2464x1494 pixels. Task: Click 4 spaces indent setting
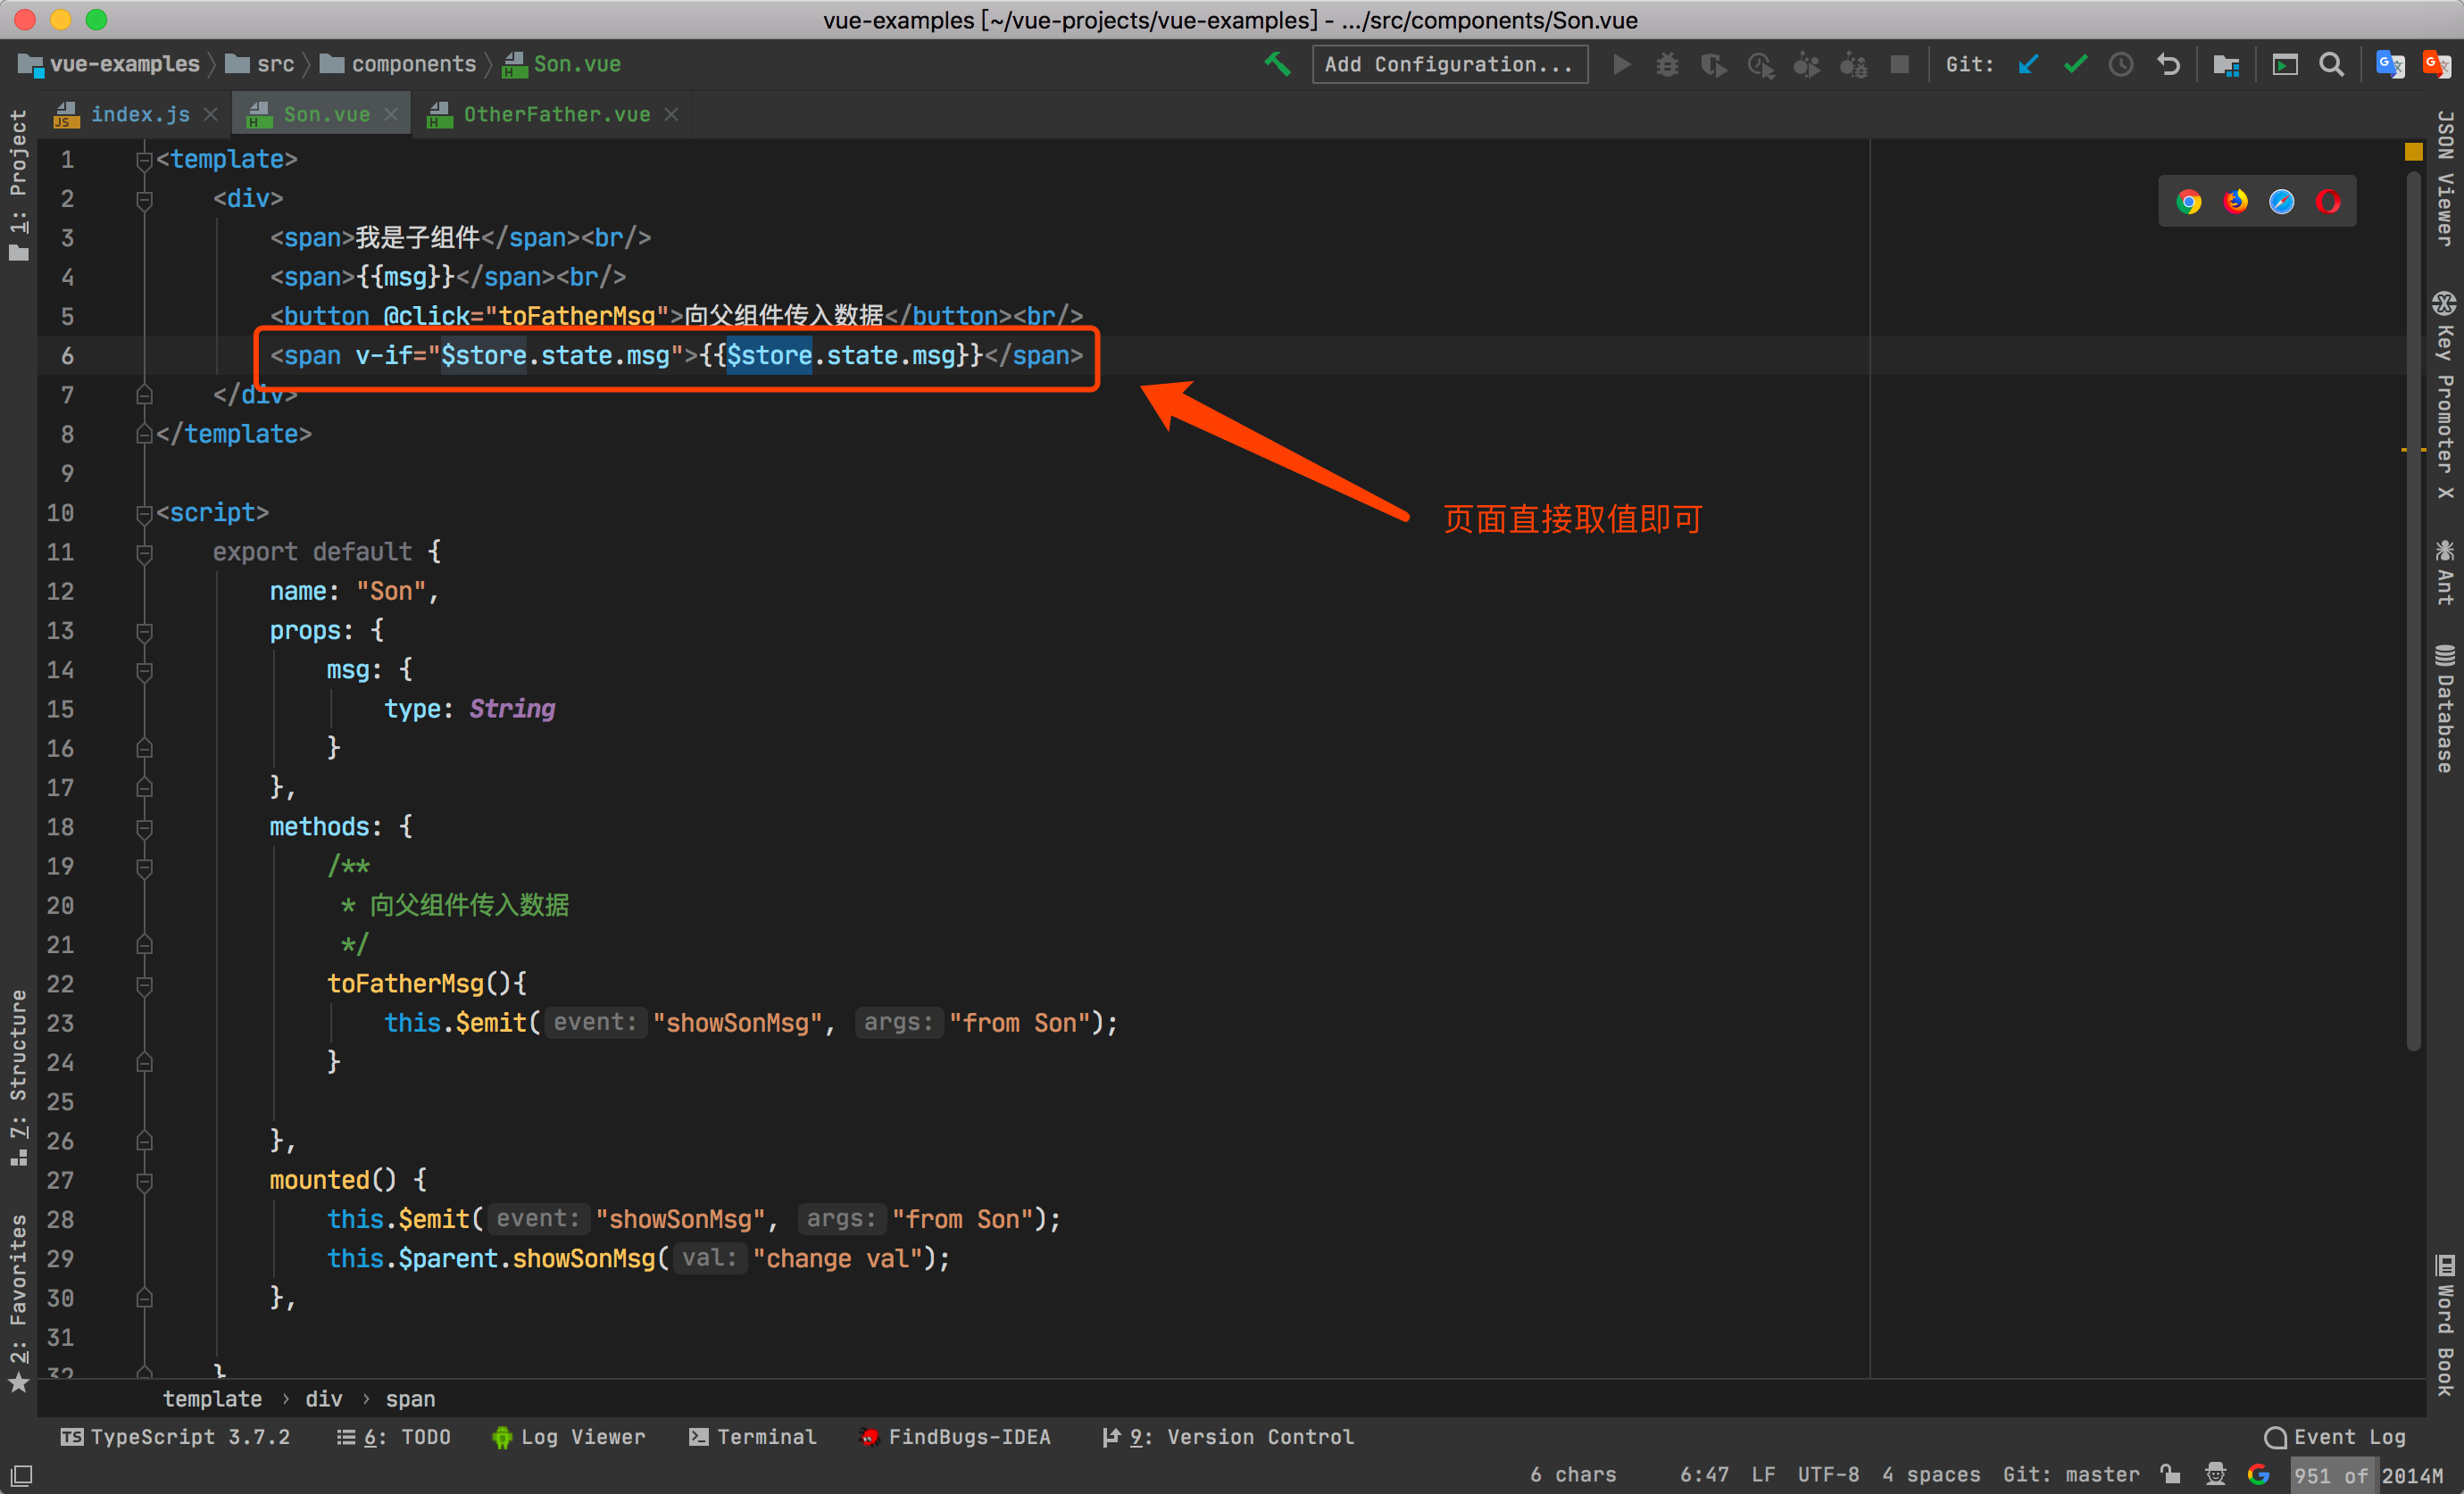pos(1931,1474)
